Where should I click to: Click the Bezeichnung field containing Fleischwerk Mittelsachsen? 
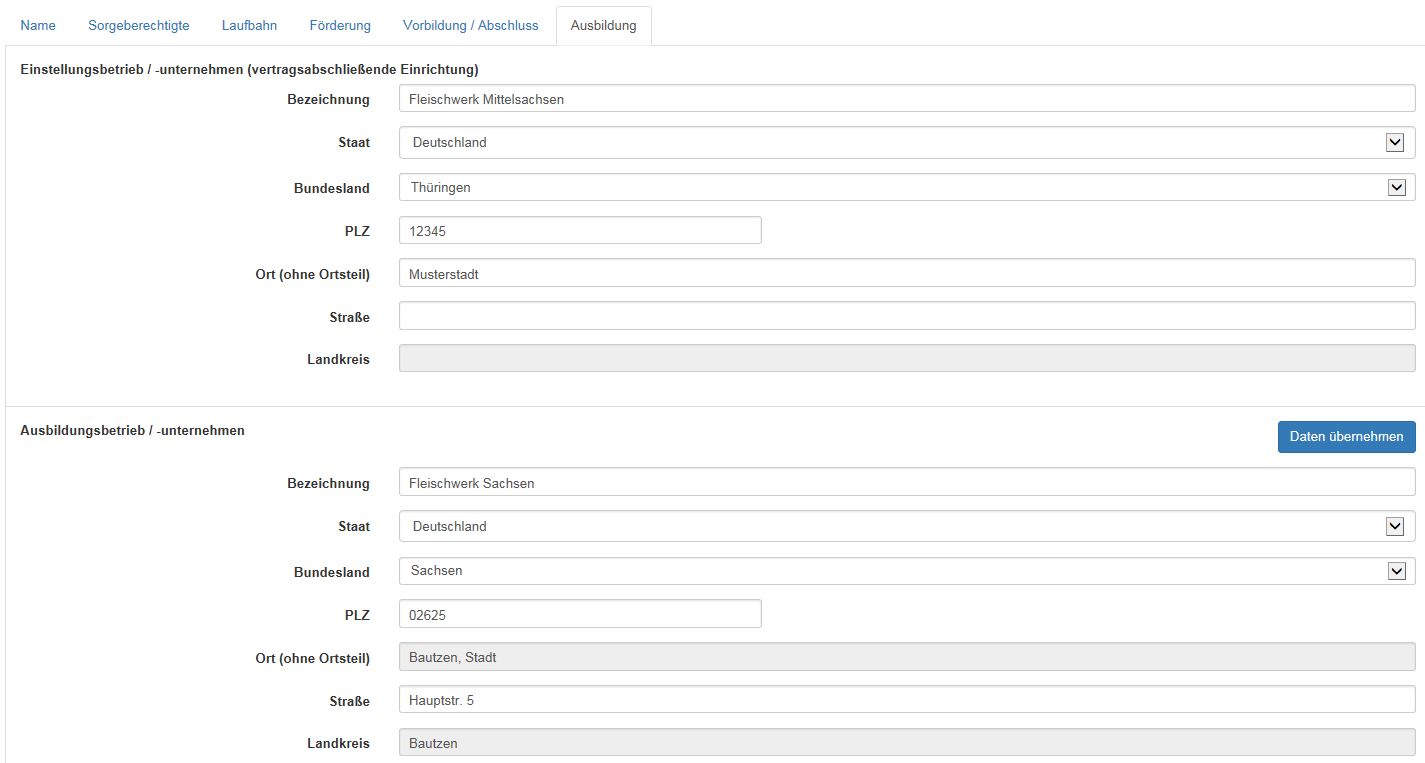point(906,98)
